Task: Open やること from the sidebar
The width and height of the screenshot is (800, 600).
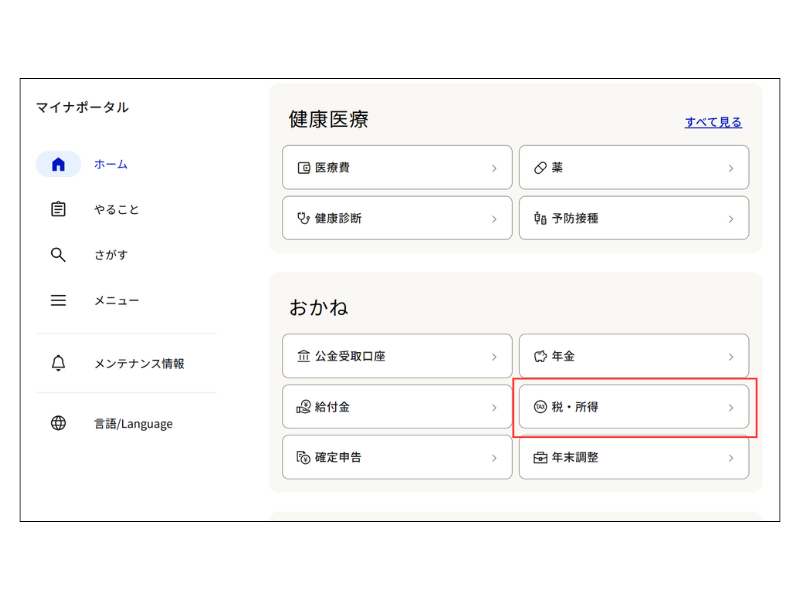Action: tap(117, 209)
